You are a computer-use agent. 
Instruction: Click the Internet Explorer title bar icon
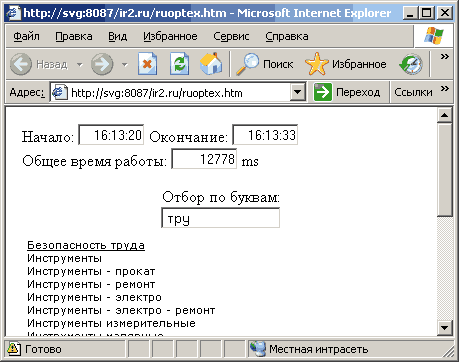(14, 13)
